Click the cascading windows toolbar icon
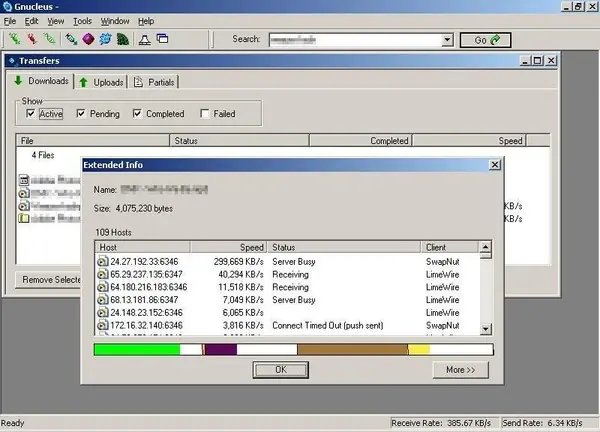This screenshot has width=600, height=432. click(163, 40)
